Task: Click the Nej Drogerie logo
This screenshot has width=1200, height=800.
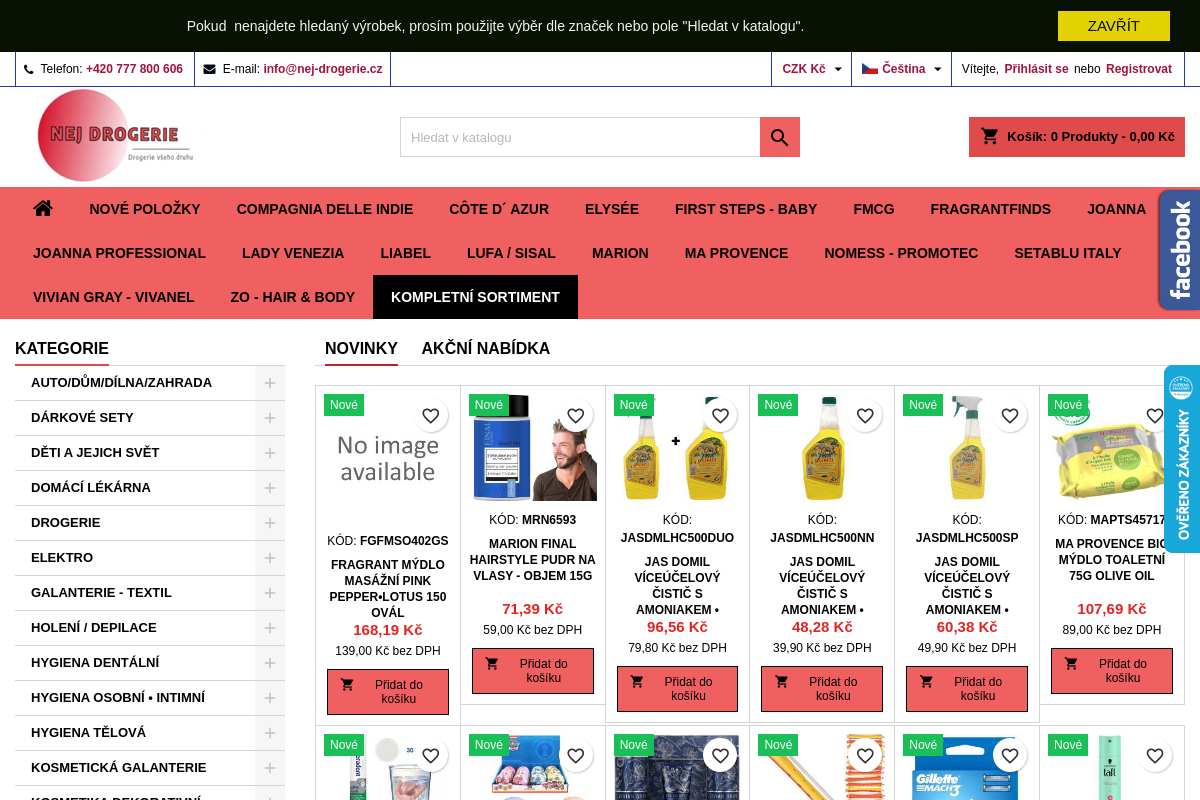Action: pos(115,135)
